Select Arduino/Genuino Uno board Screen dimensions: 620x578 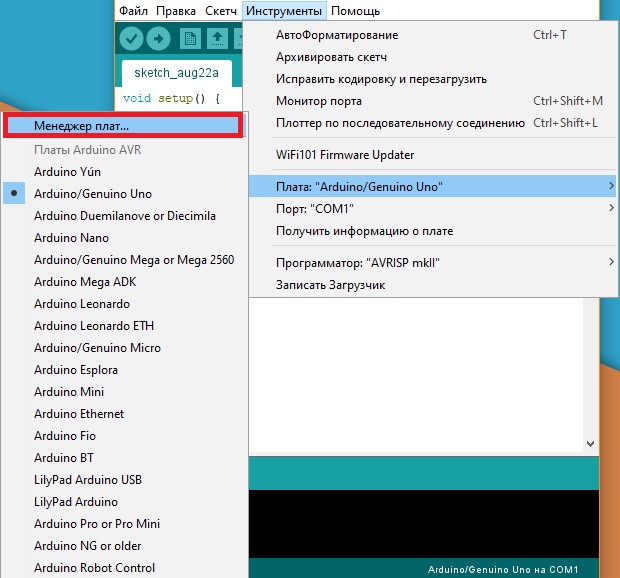click(124, 194)
